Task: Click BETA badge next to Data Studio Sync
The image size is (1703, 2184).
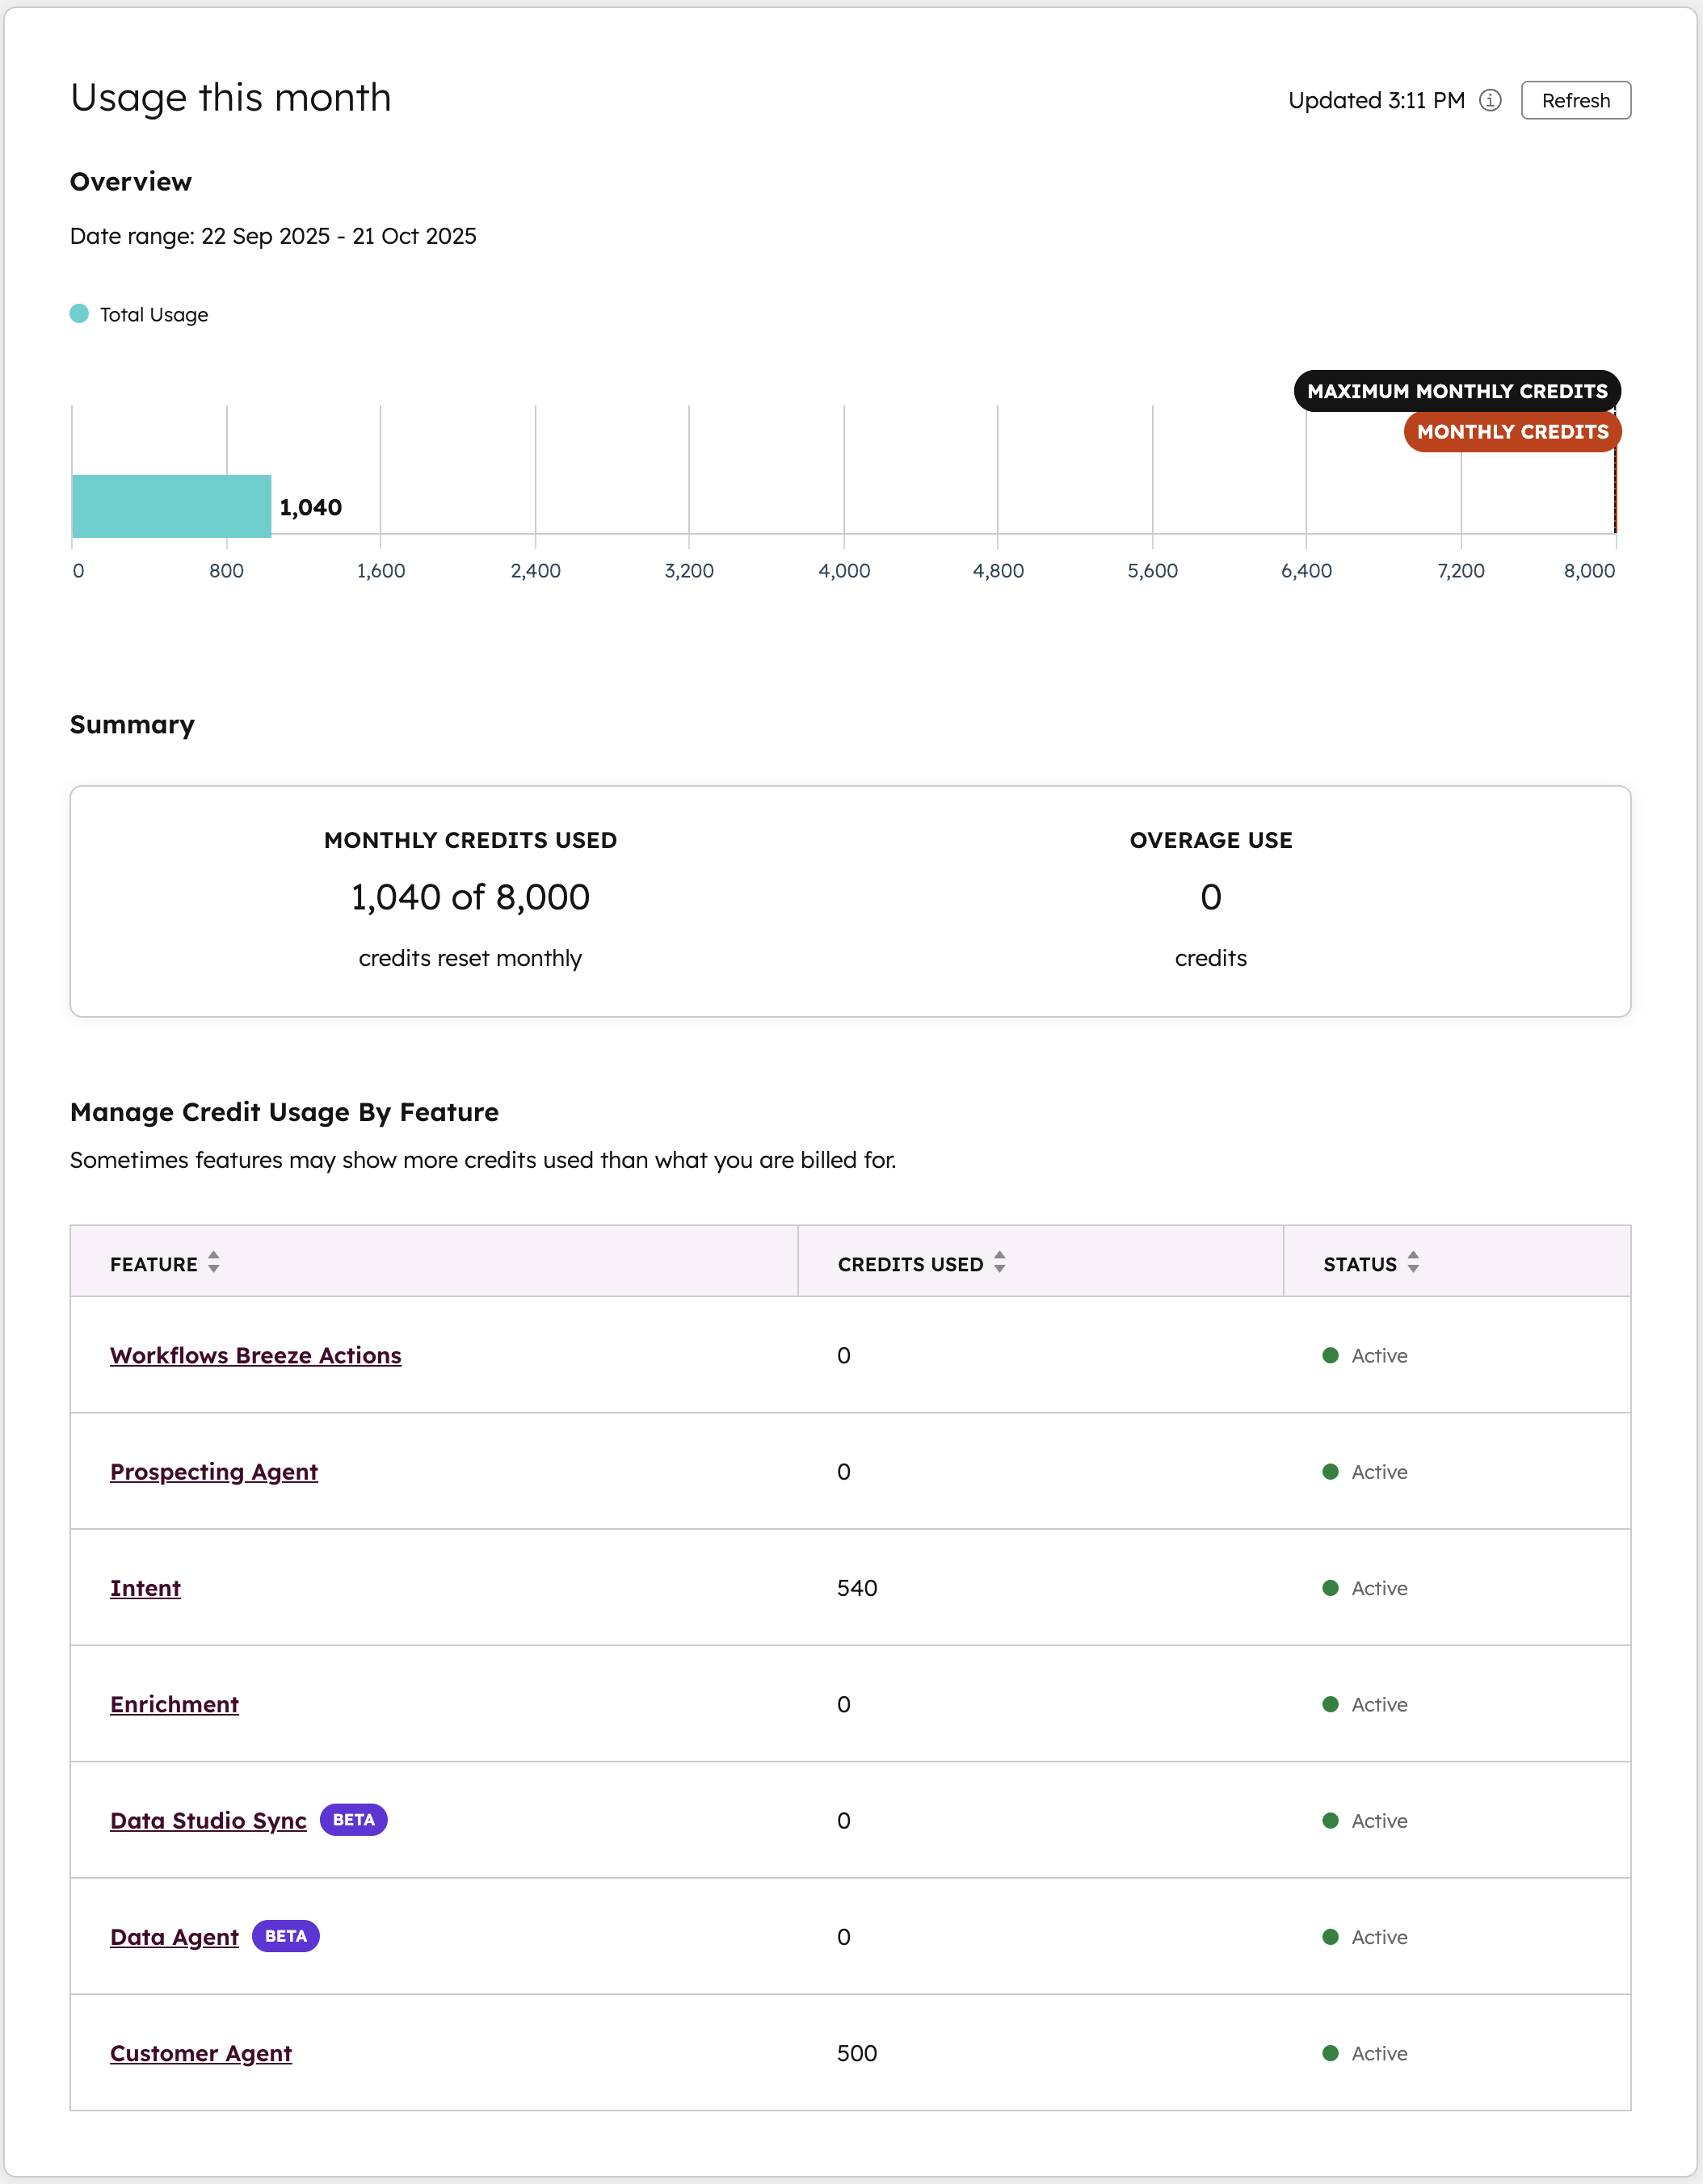Action: click(353, 1819)
